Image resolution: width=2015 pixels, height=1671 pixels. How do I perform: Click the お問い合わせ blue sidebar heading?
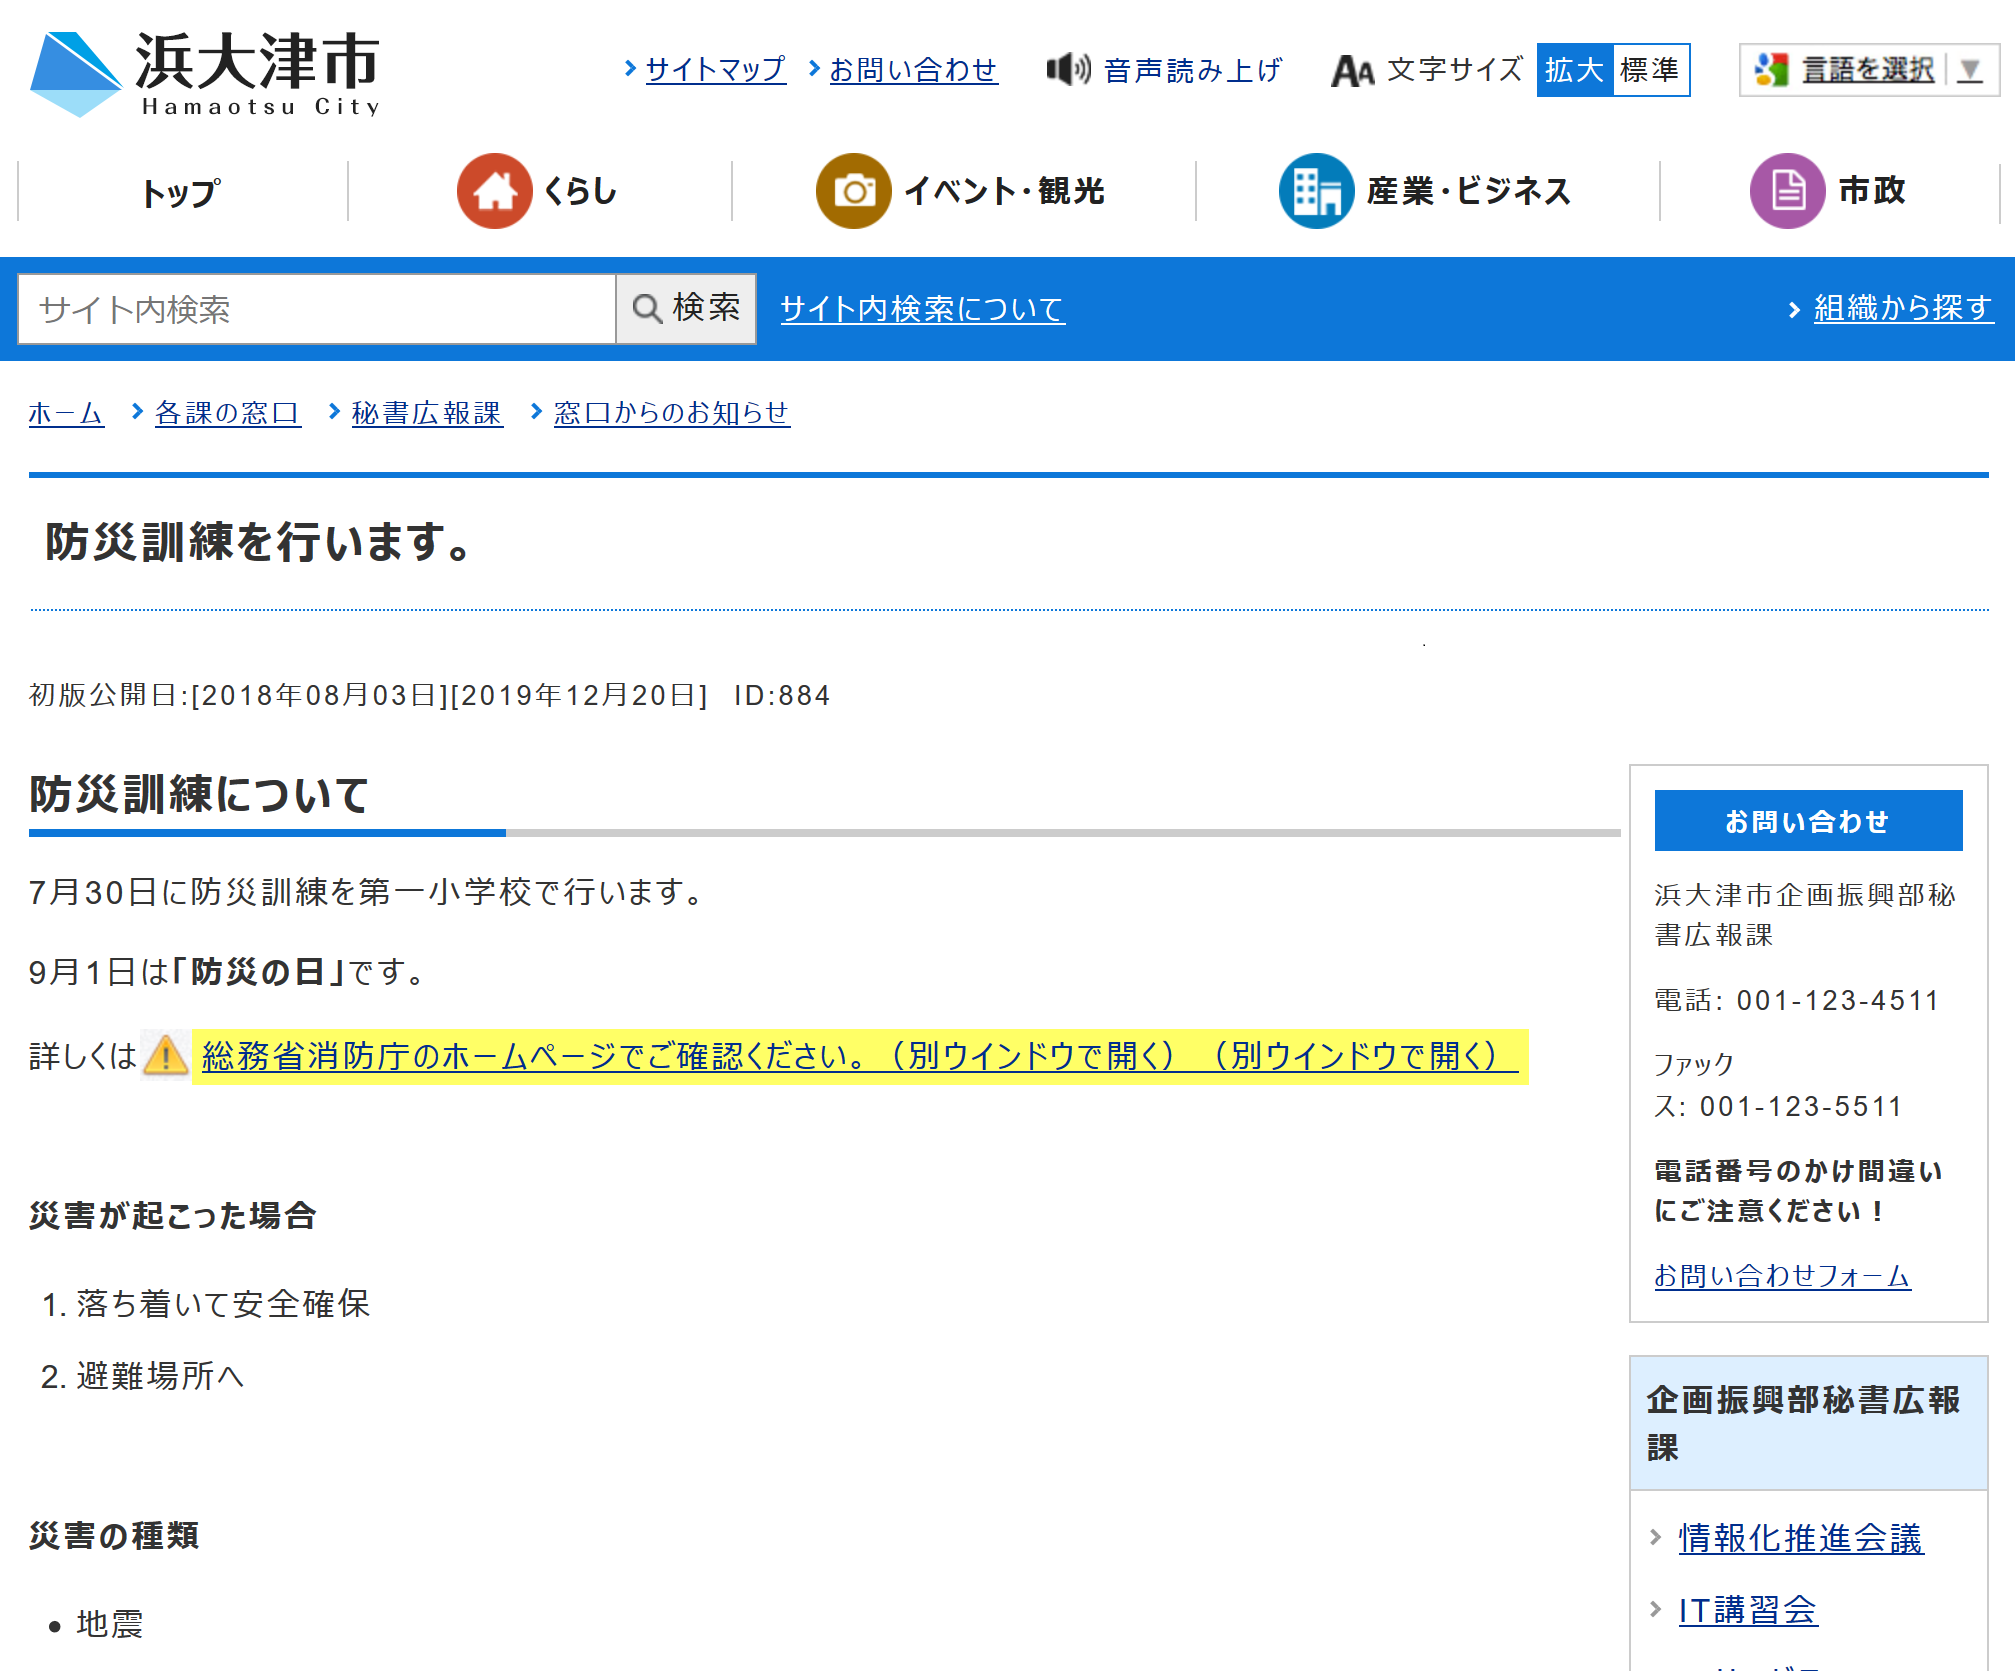pos(1808,821)
